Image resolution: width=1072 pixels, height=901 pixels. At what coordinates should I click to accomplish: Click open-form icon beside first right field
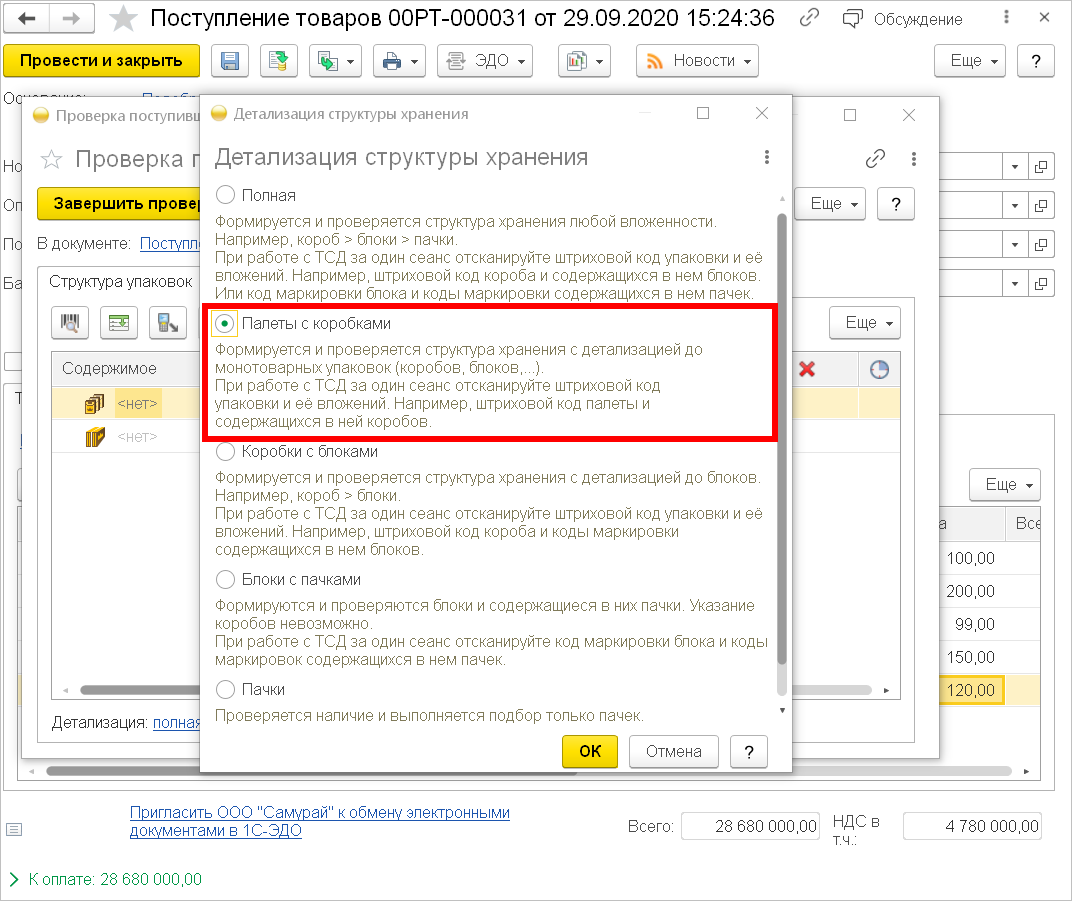(1041, 166)
